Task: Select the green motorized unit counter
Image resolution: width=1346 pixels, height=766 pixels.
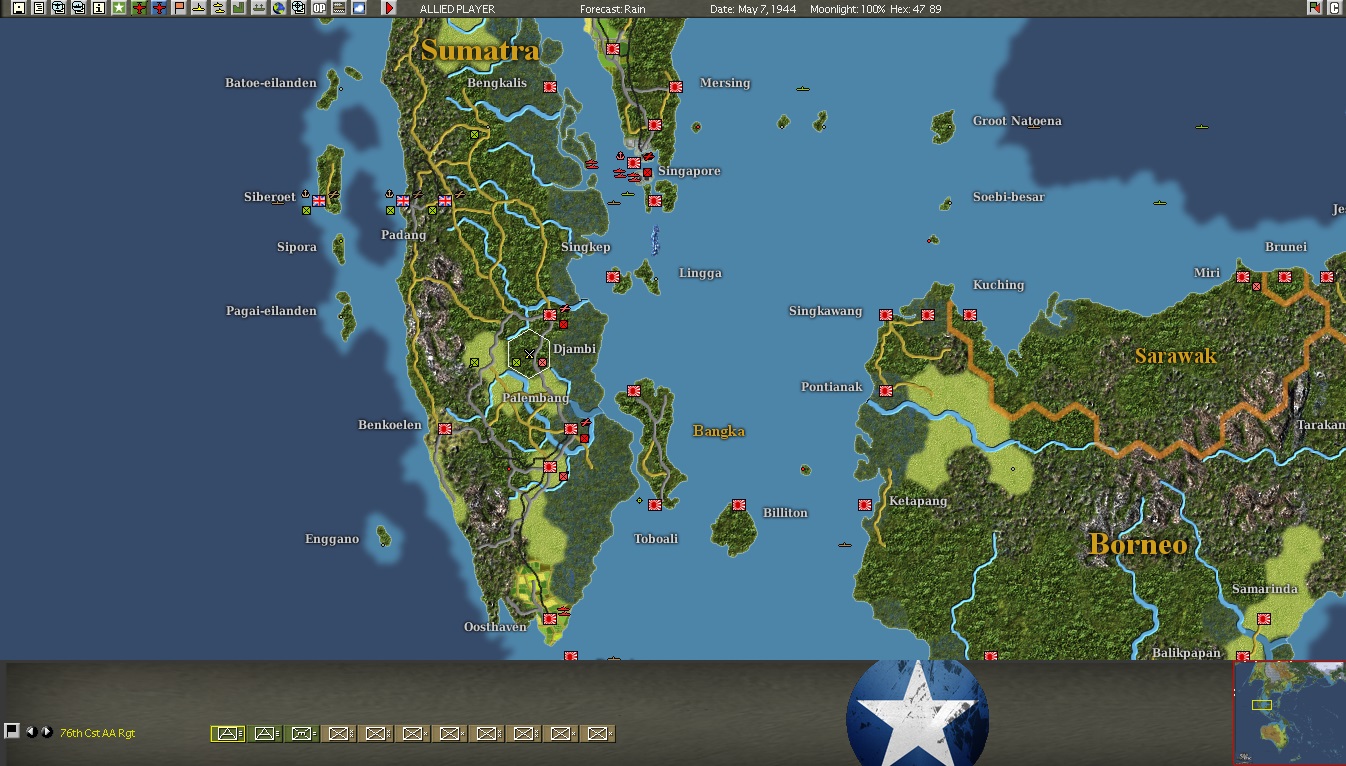Action: pyautogui.click(x=302, y=734)
